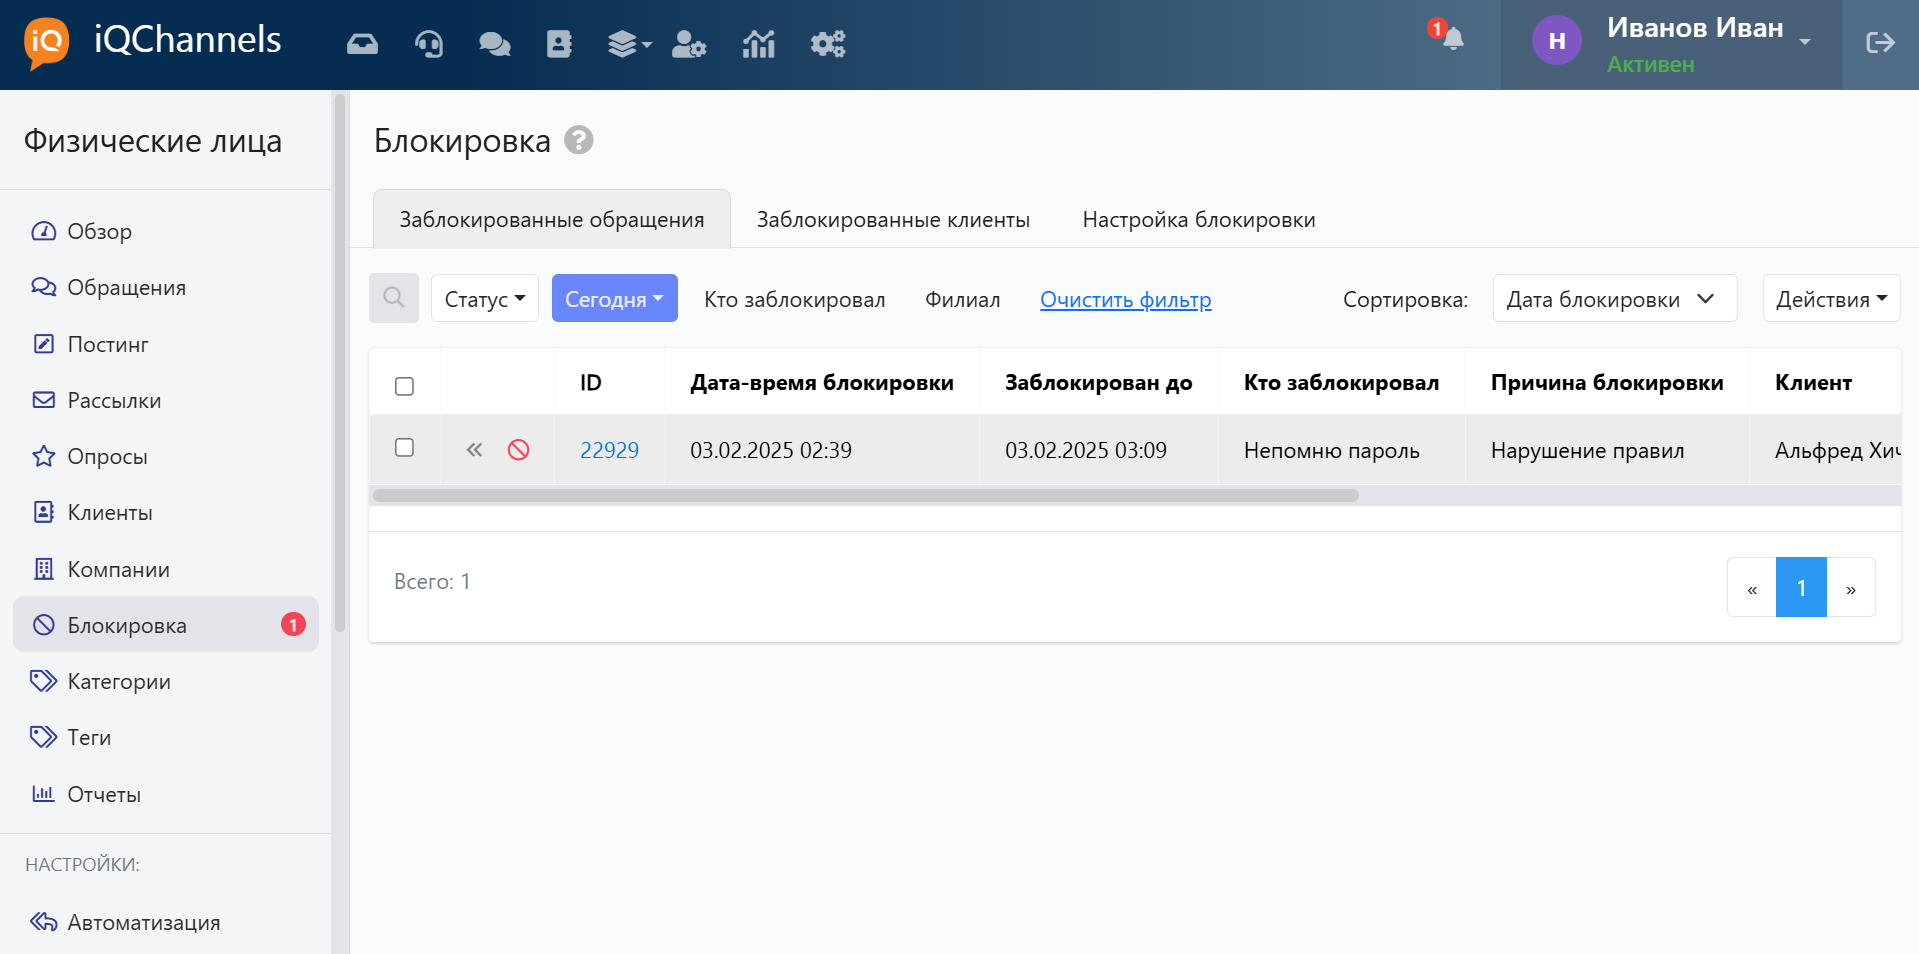Switch to Настройка блокировки tab
Image resolution: width=1919 pixels, height=954 pixels.
click(x=1199, y=219)
